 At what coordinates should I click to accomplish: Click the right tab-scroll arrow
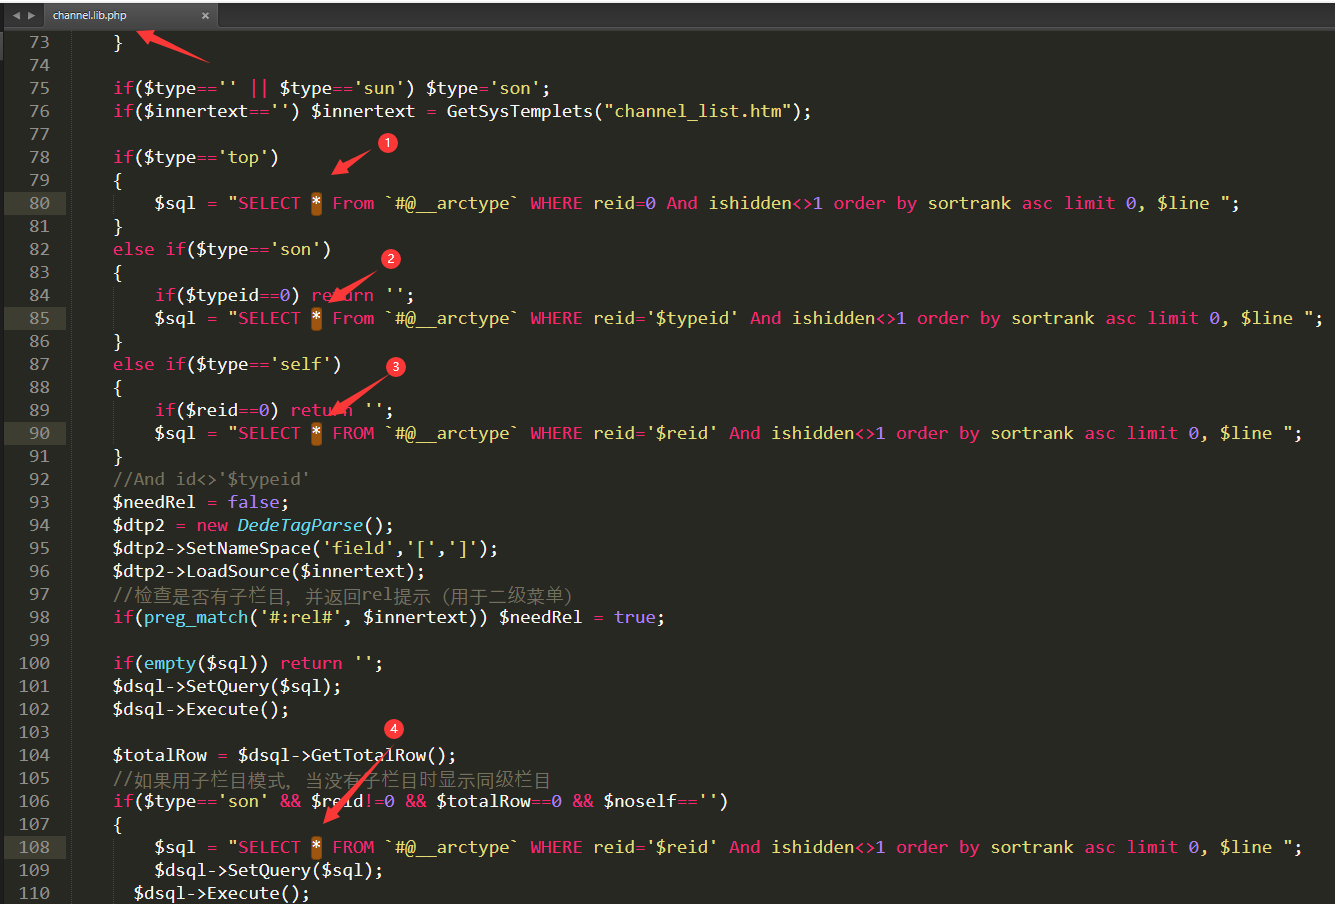[x=31, y=15]
